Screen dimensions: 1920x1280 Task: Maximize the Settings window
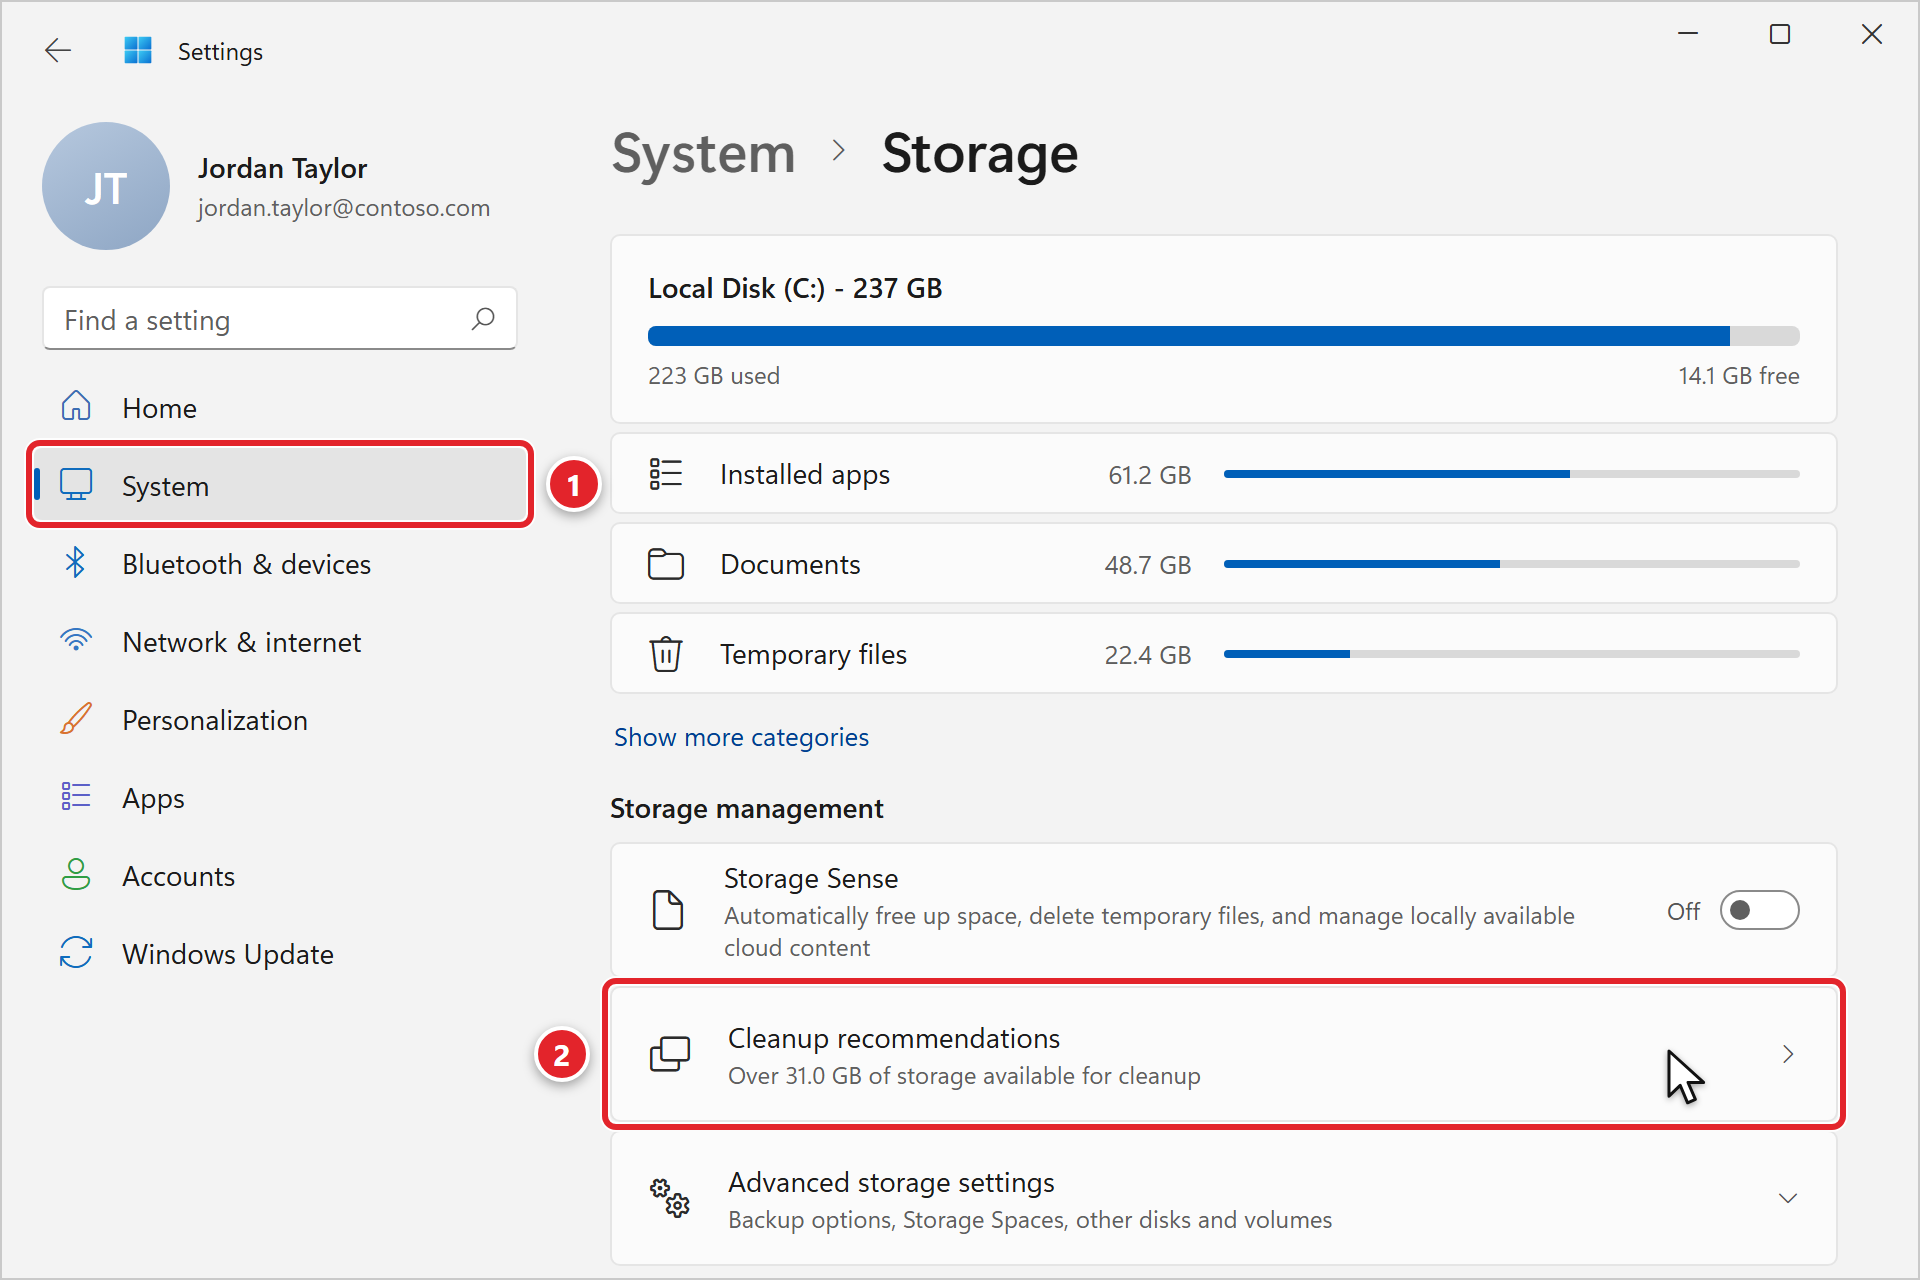point(1780,34)
